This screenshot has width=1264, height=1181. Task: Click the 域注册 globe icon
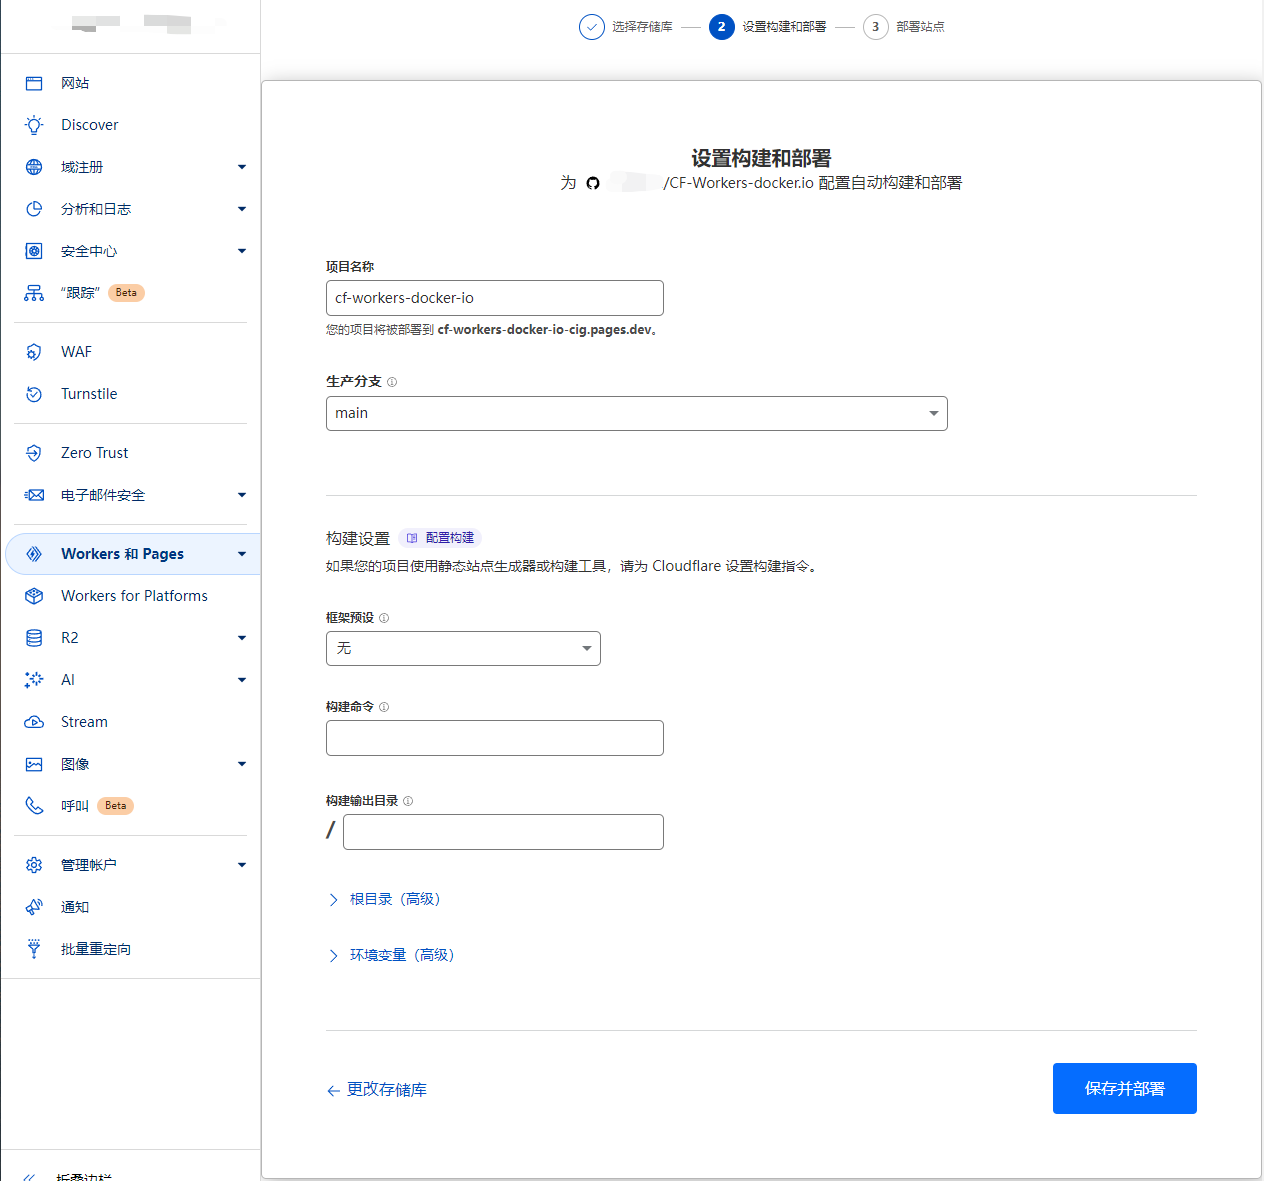[34, 167]
